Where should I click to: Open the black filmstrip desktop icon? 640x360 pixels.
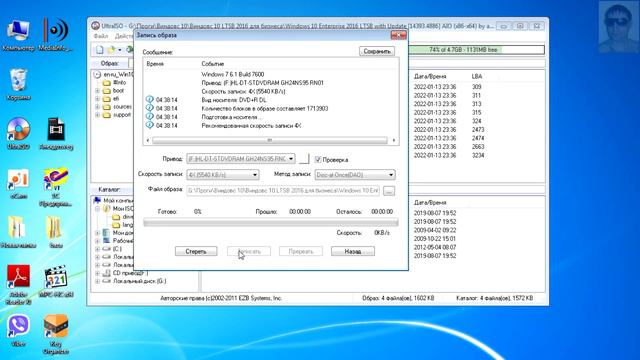pyautogui.click(x=56, y=133)
